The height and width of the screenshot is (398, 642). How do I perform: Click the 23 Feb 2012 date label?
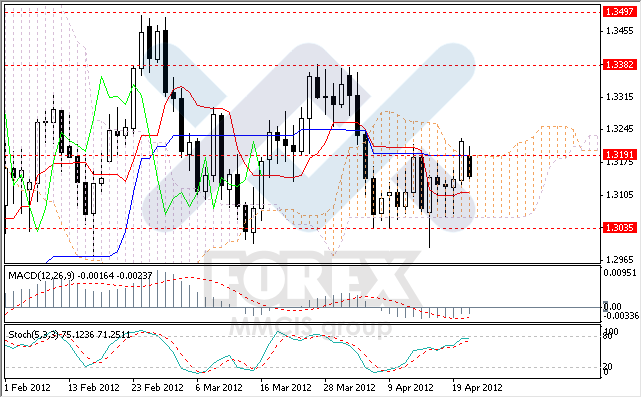tap(158, 387)
